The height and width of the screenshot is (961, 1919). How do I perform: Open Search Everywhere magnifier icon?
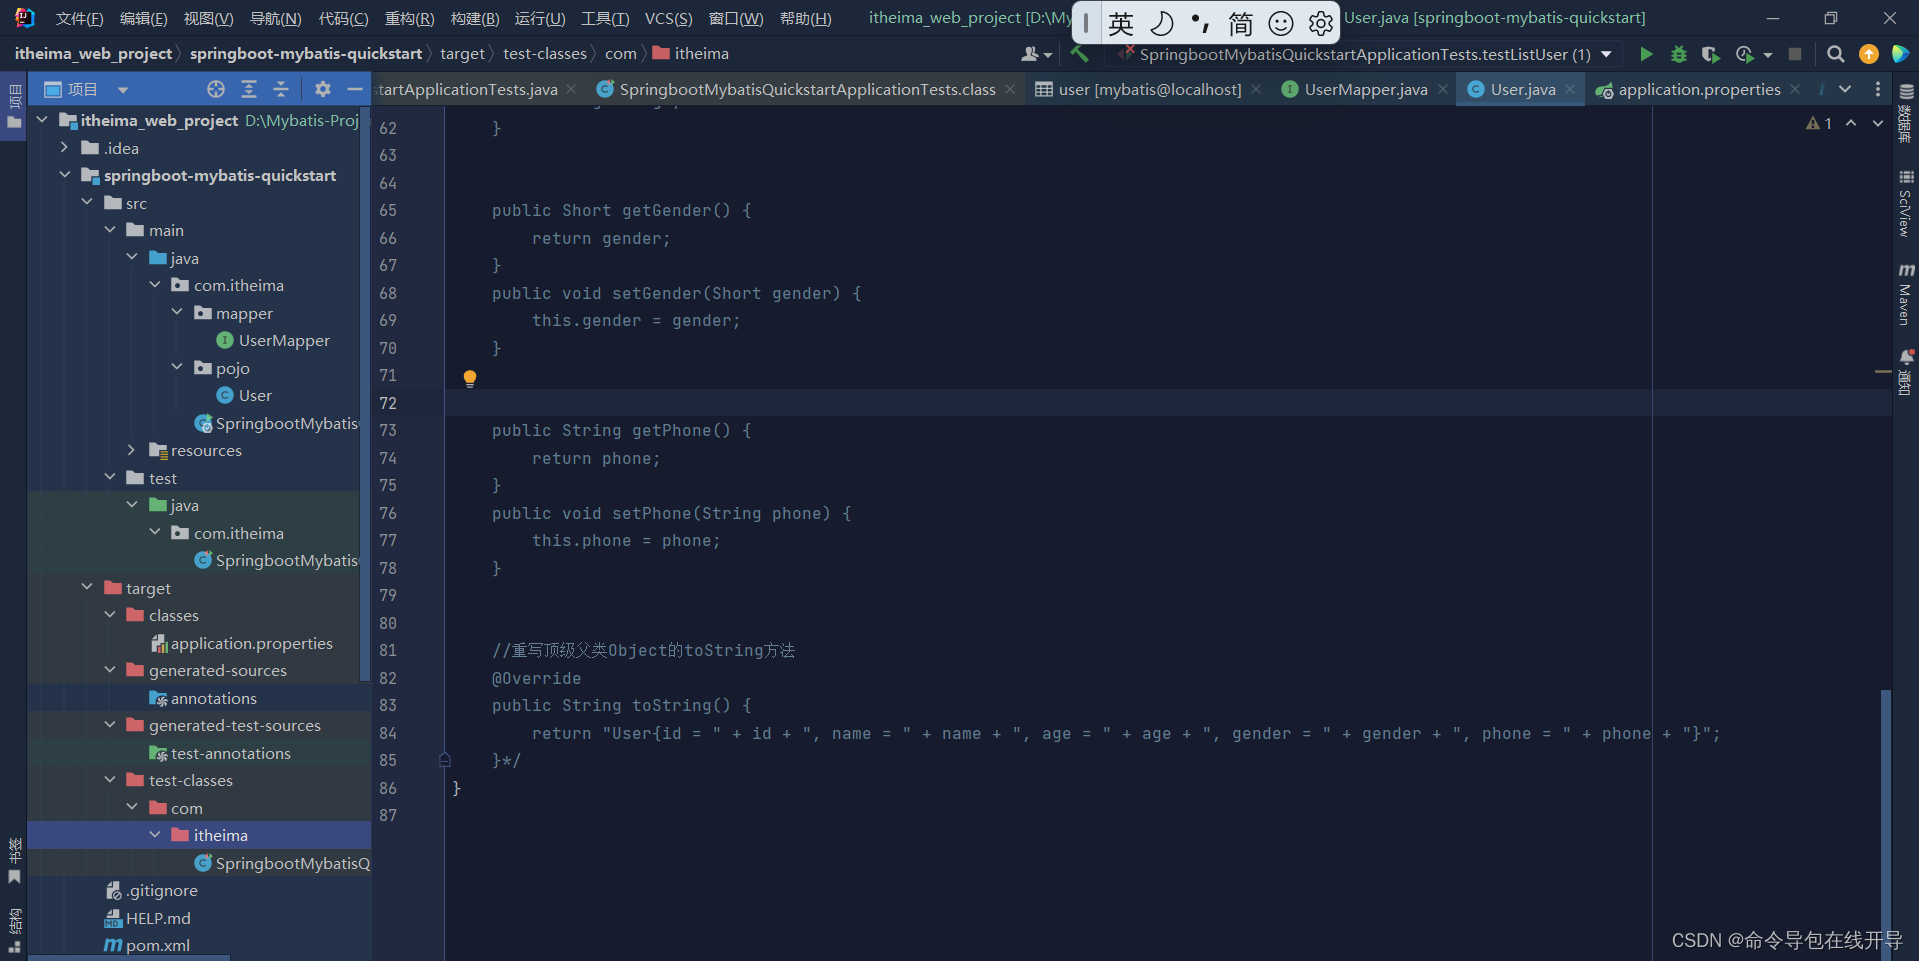click(x=1836, y=54)
